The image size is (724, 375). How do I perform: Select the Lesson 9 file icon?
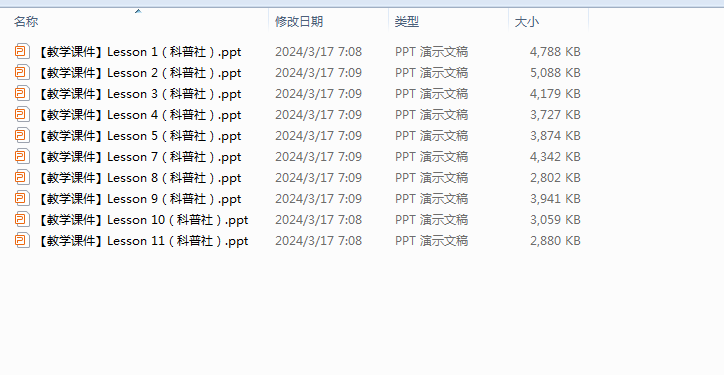tap(22, 199)
